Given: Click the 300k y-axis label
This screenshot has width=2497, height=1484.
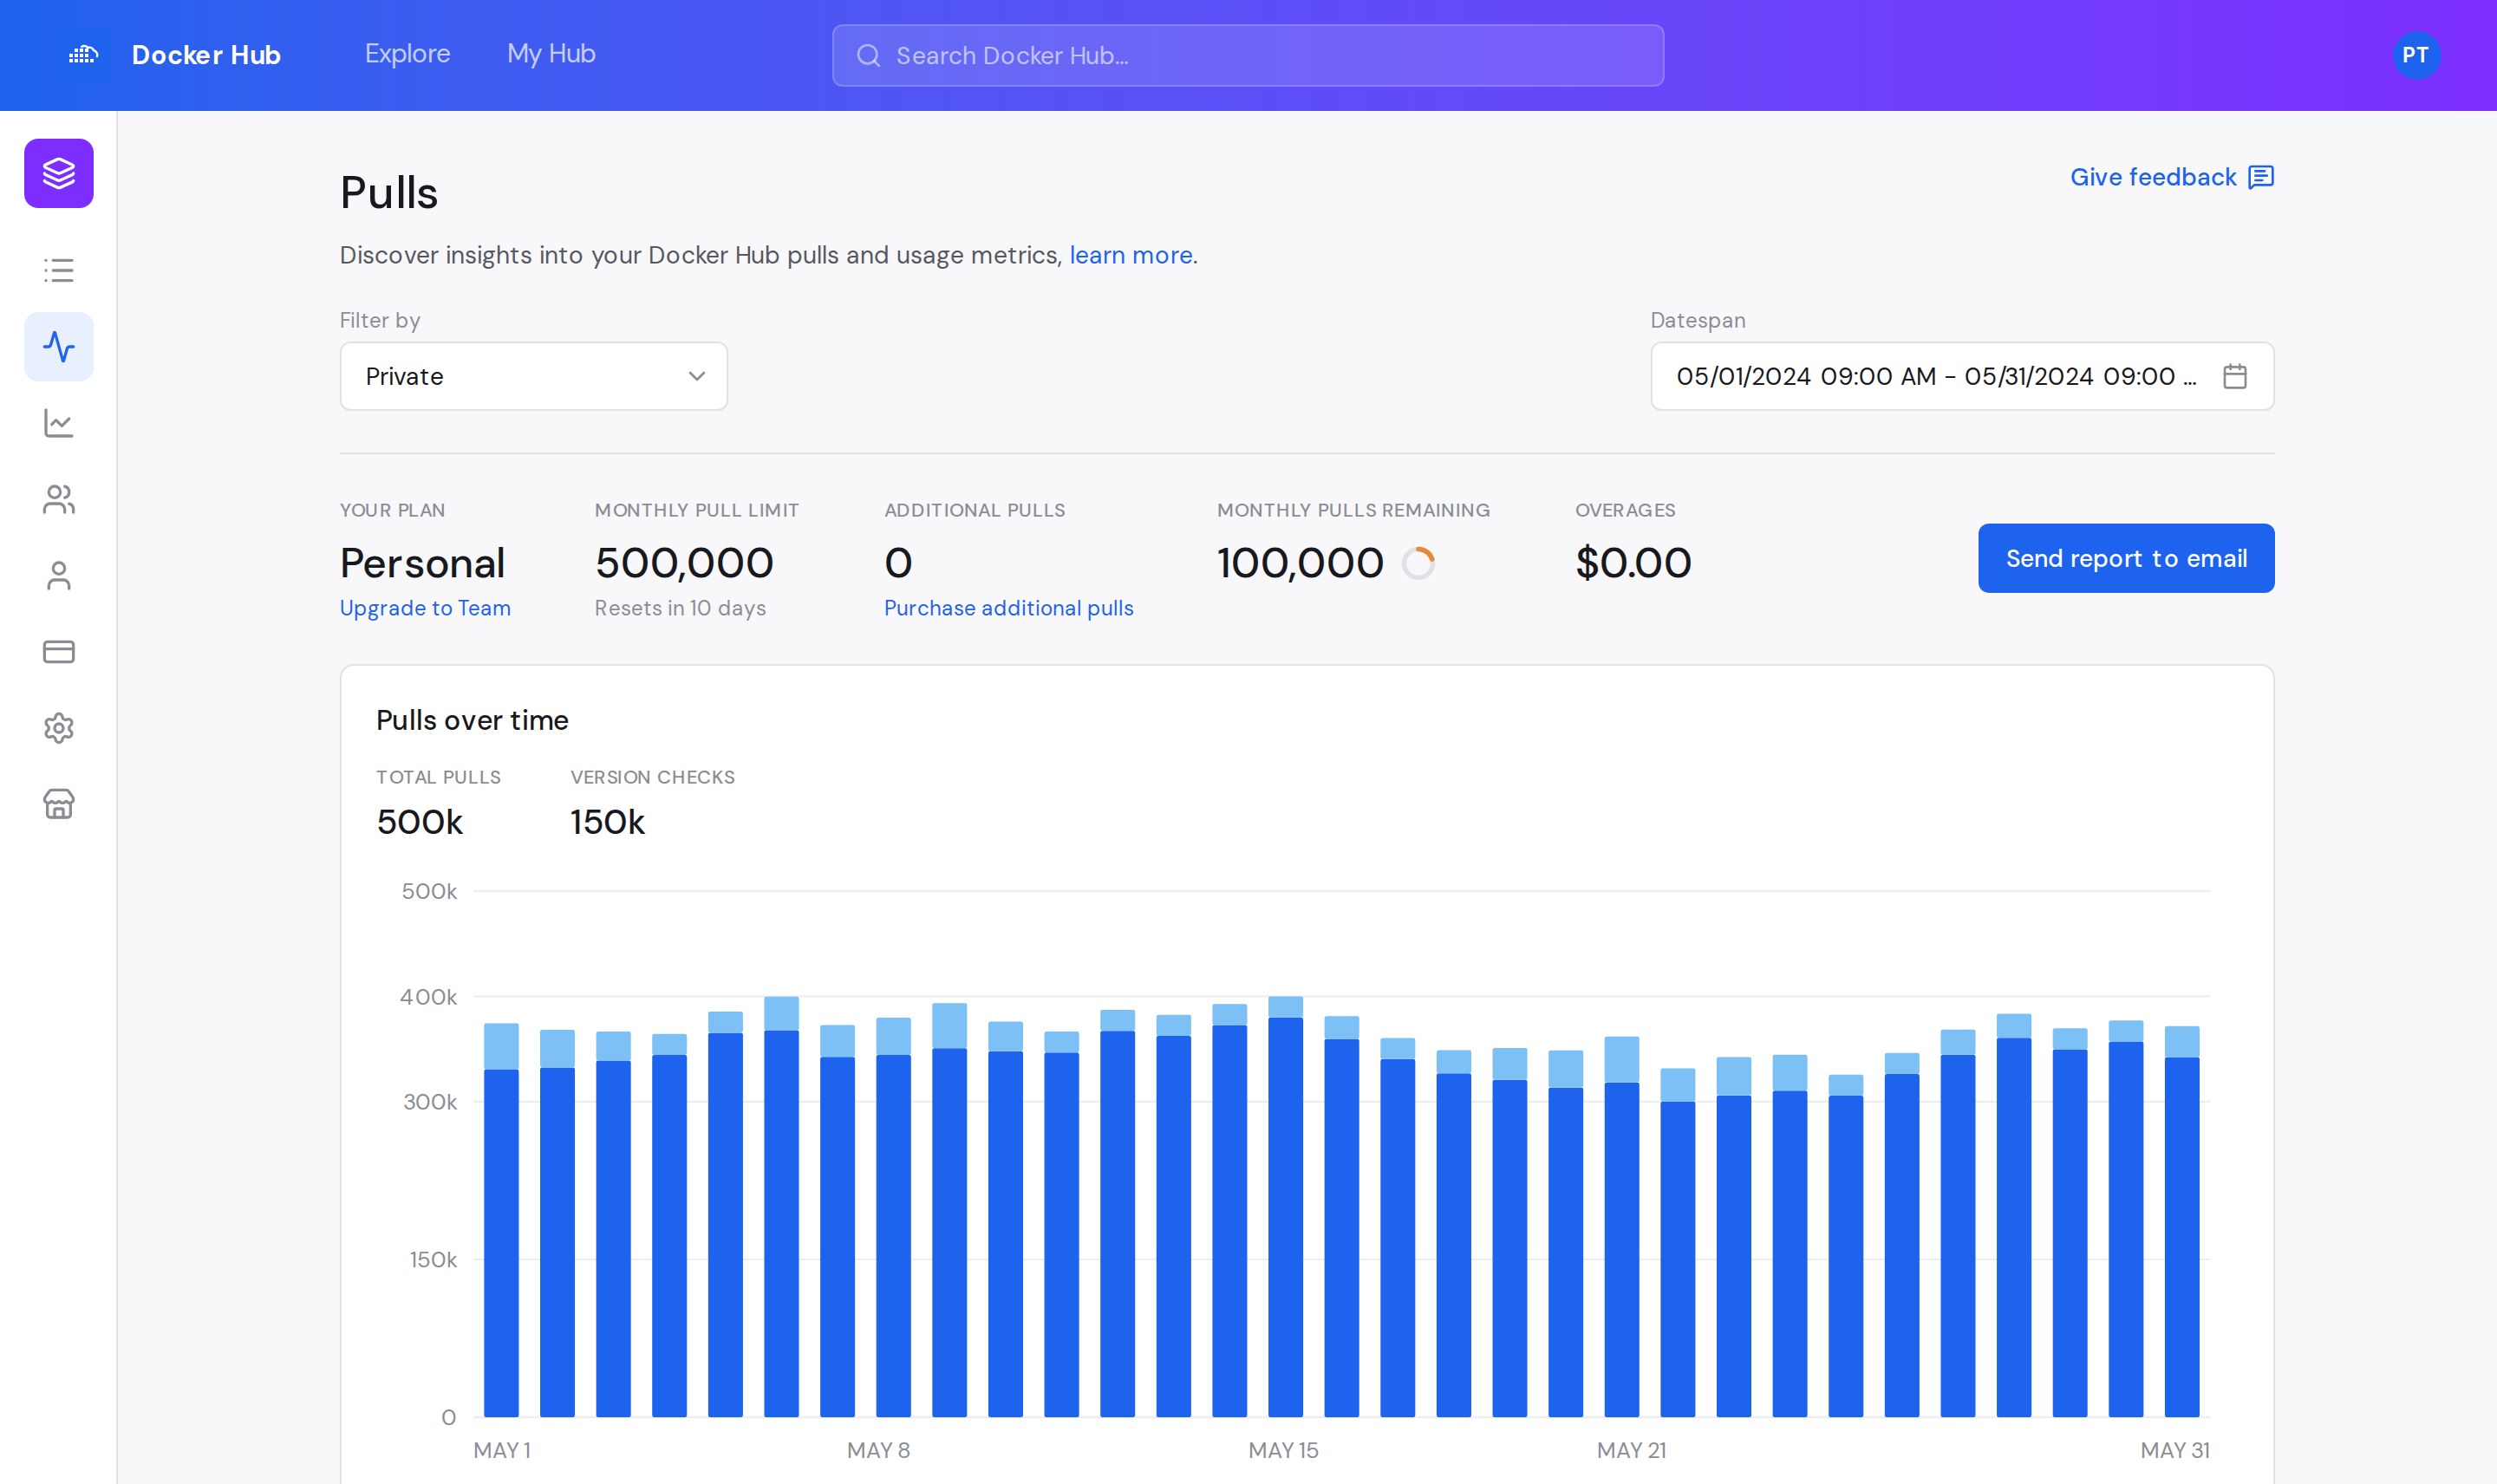Looking at the screenshot, I should [x=429, y=1102].
